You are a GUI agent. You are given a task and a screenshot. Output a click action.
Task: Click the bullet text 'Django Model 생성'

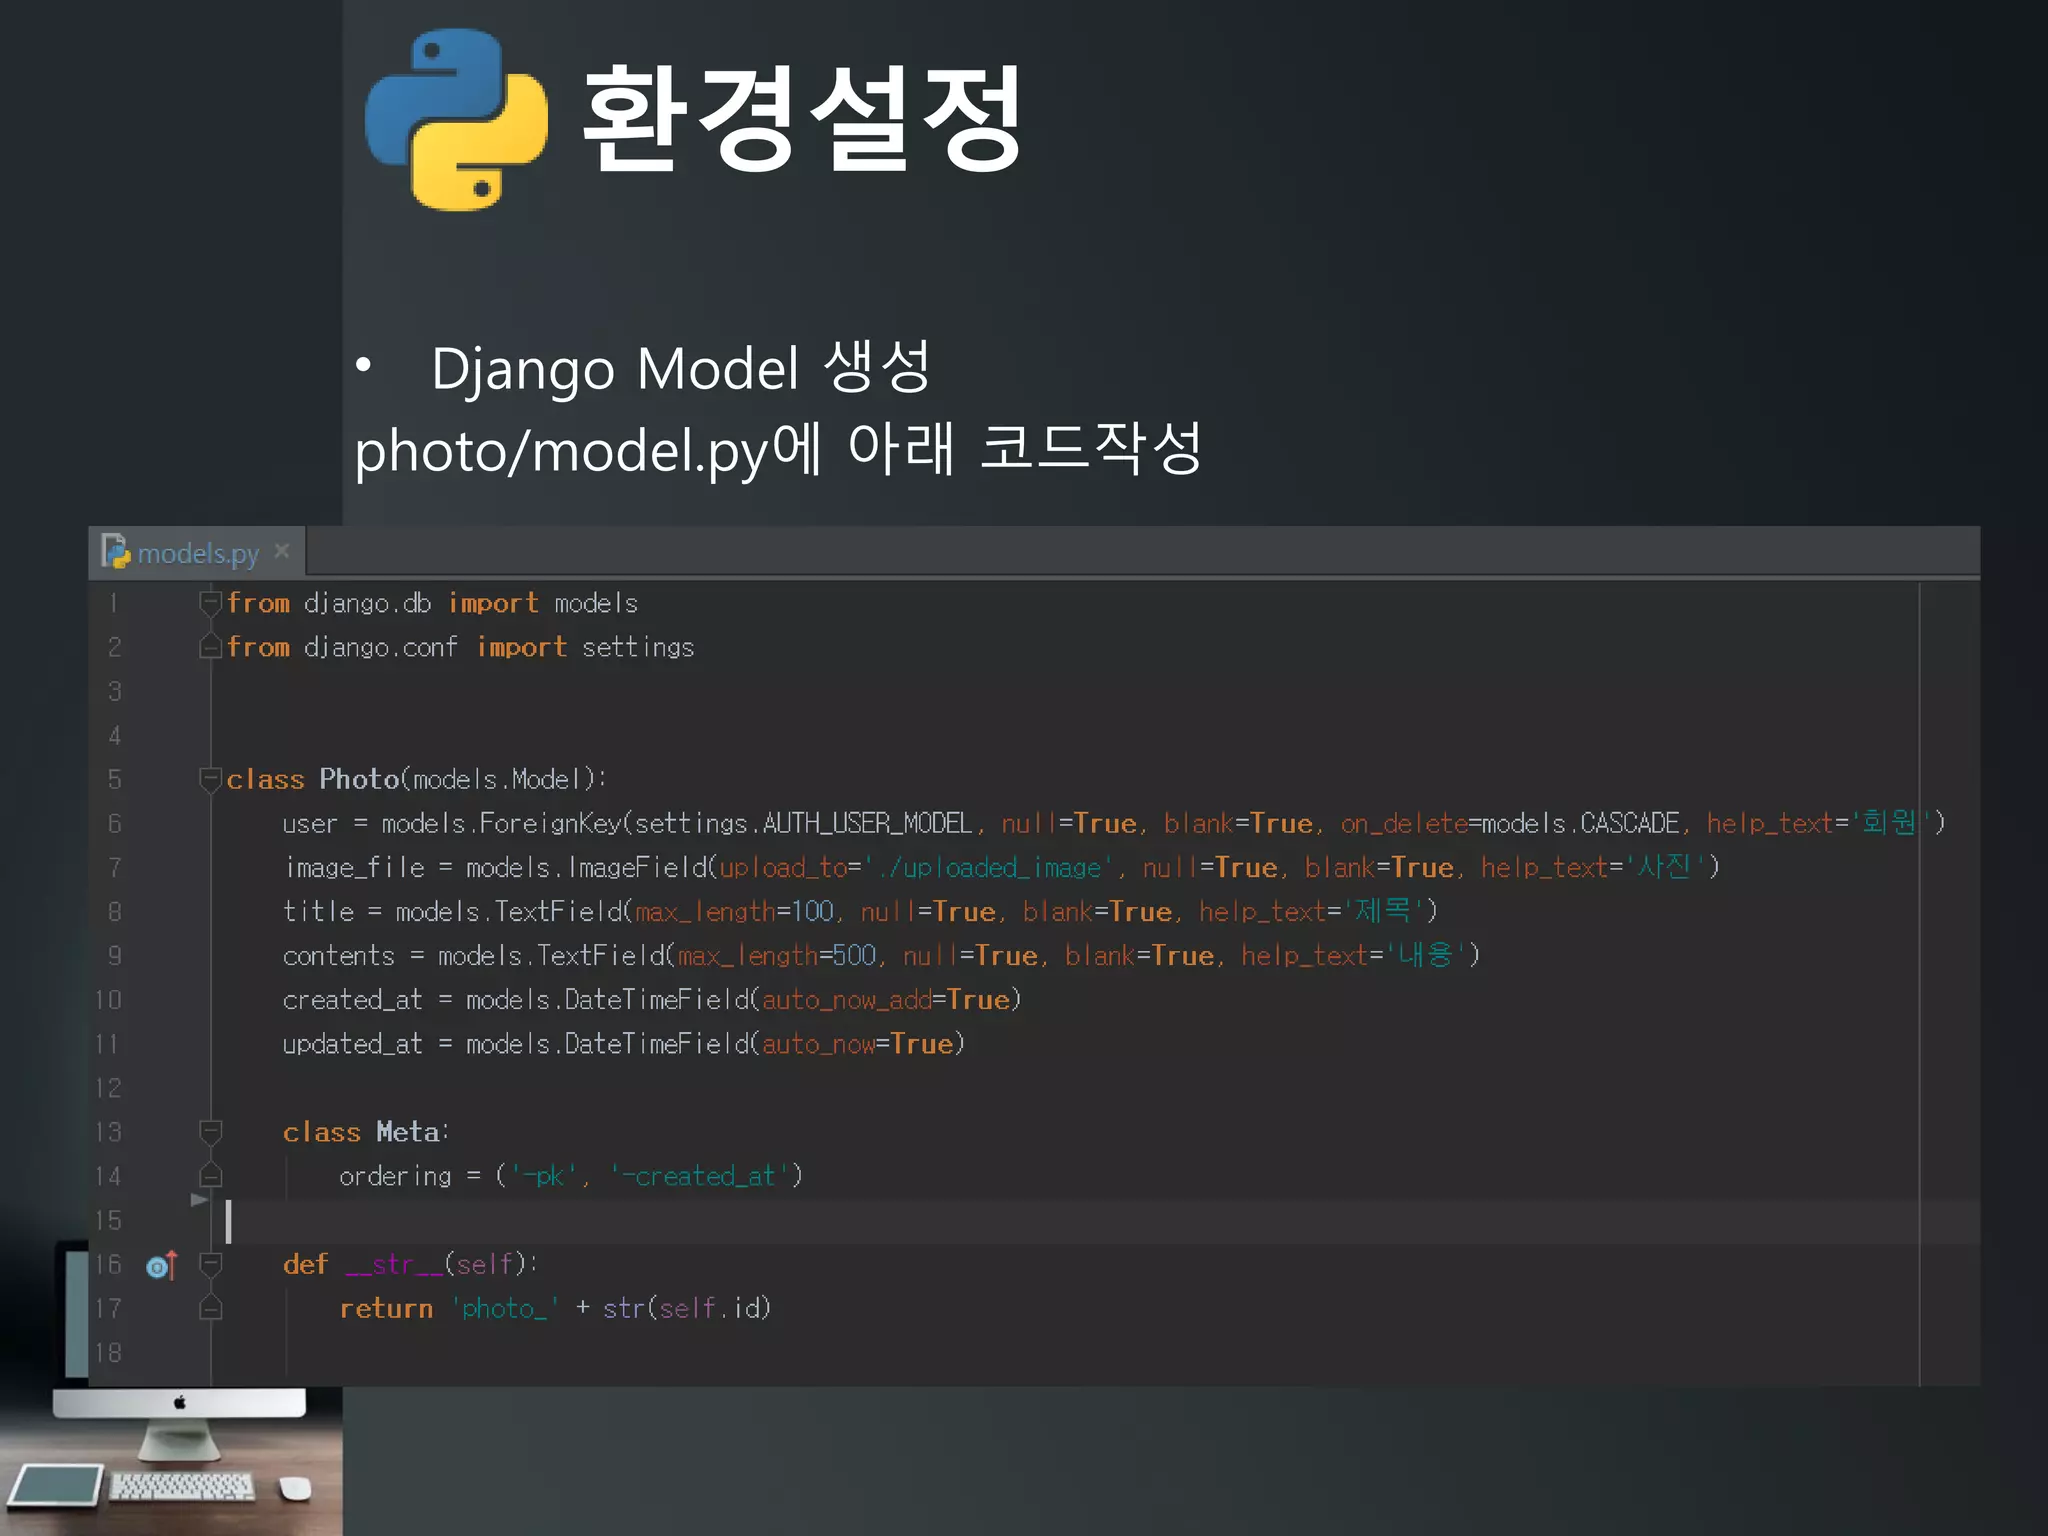(681, 368)
